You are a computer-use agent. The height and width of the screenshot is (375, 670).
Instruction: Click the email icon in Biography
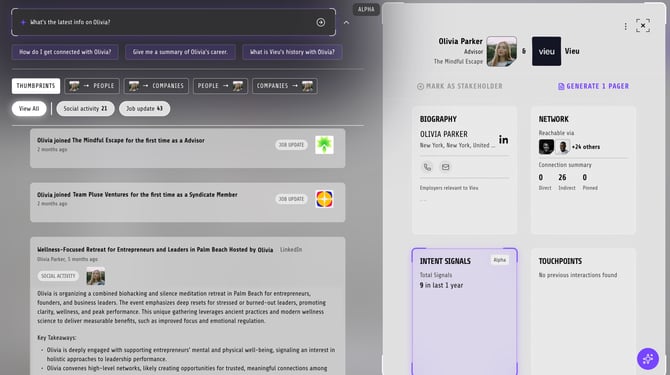click(x=445, y=167)
